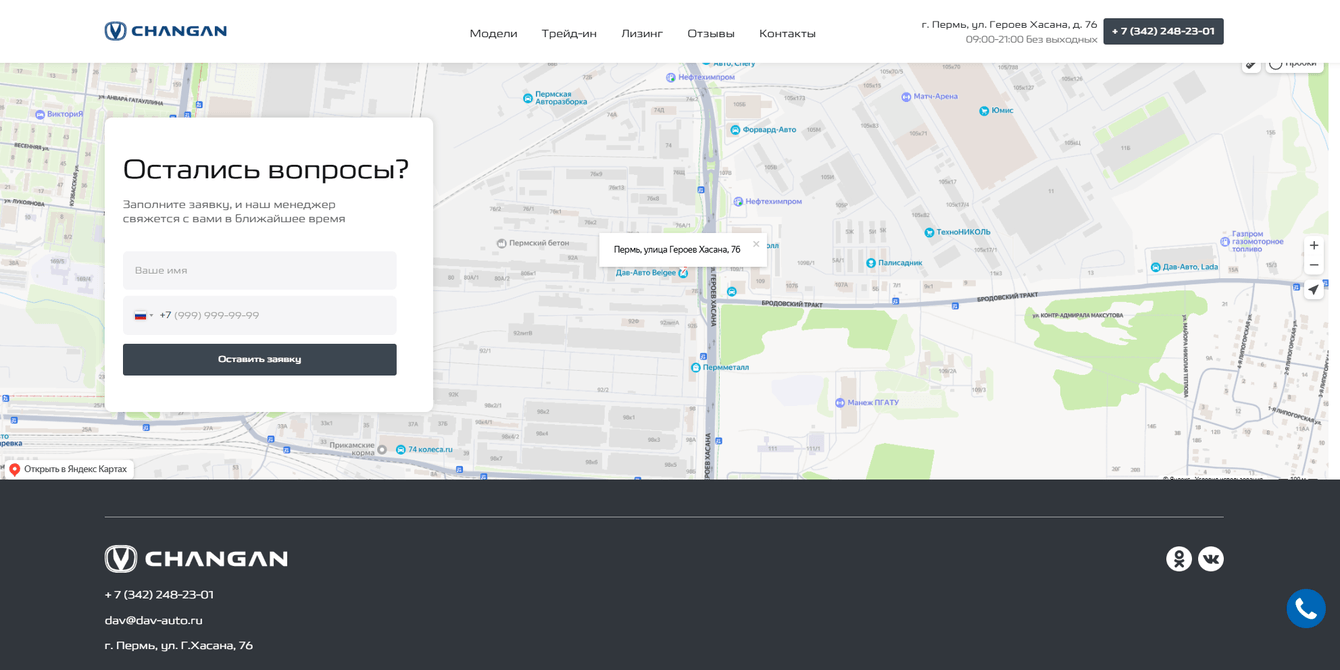Go to Контакты in the header
1340x670 pixels.
tap(787, 33)
